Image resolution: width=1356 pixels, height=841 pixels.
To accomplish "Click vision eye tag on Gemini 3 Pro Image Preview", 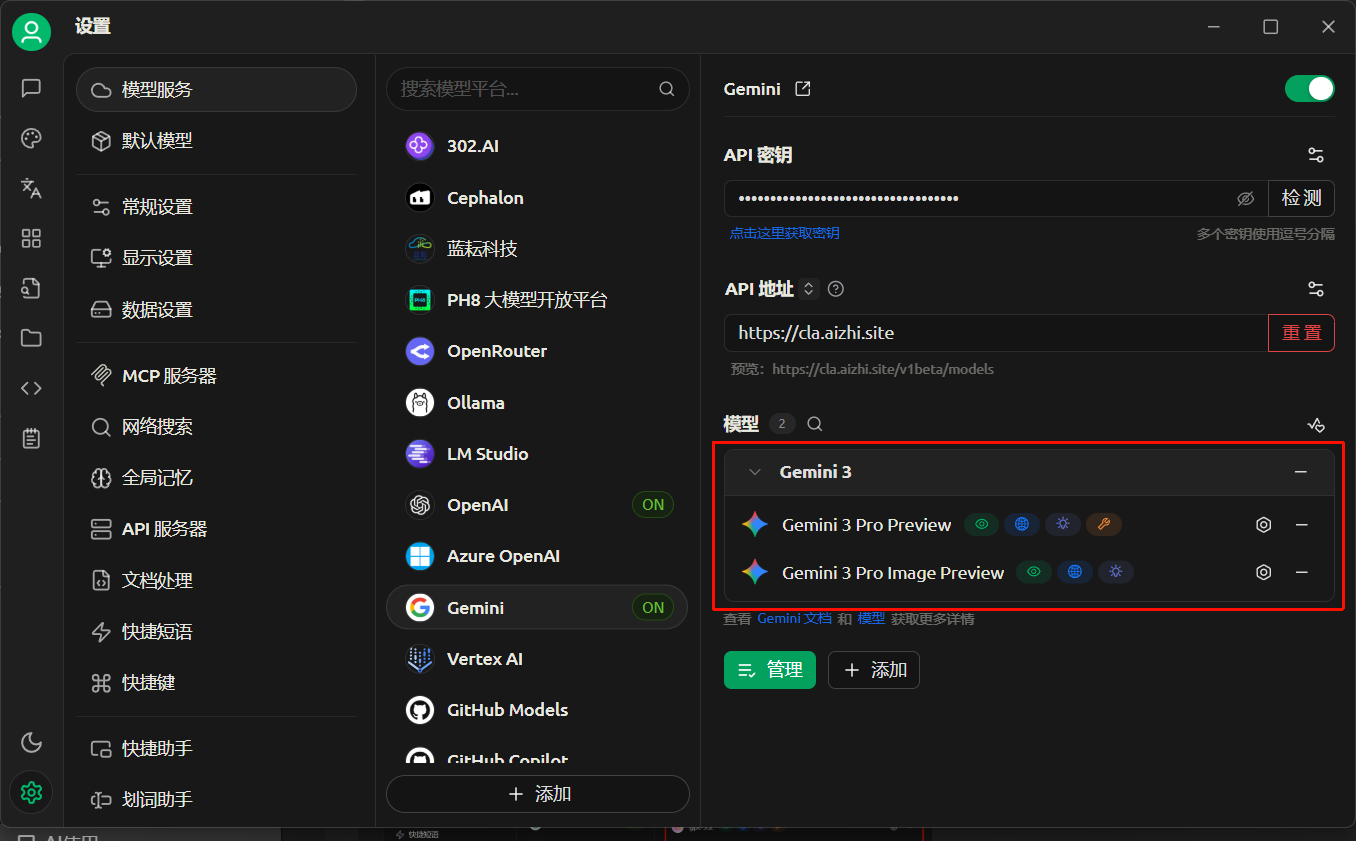I will tap(1034, 572).
